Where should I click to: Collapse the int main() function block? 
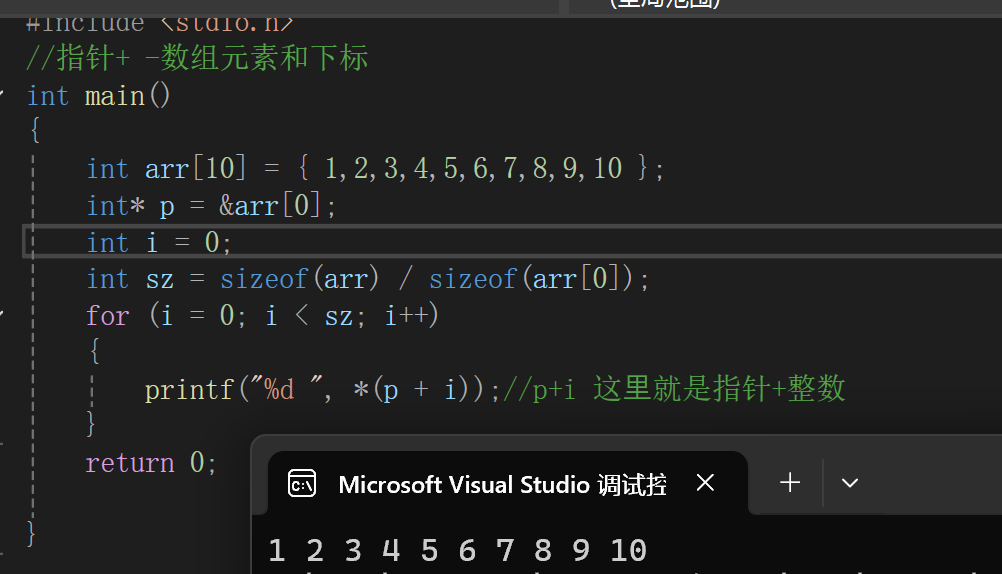3,96
